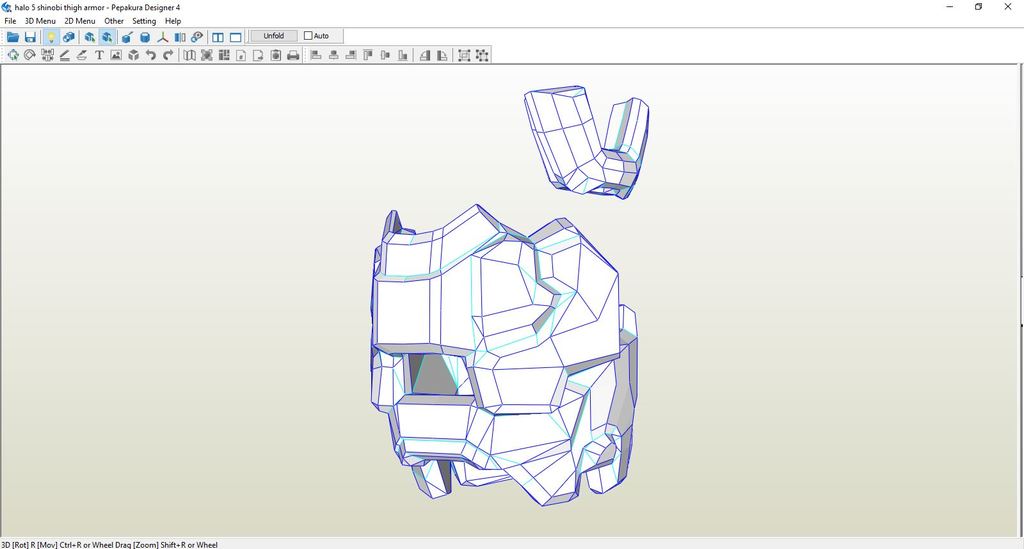Click the Save floppy disk icon

pyautogui.click(x=30, y=37)
